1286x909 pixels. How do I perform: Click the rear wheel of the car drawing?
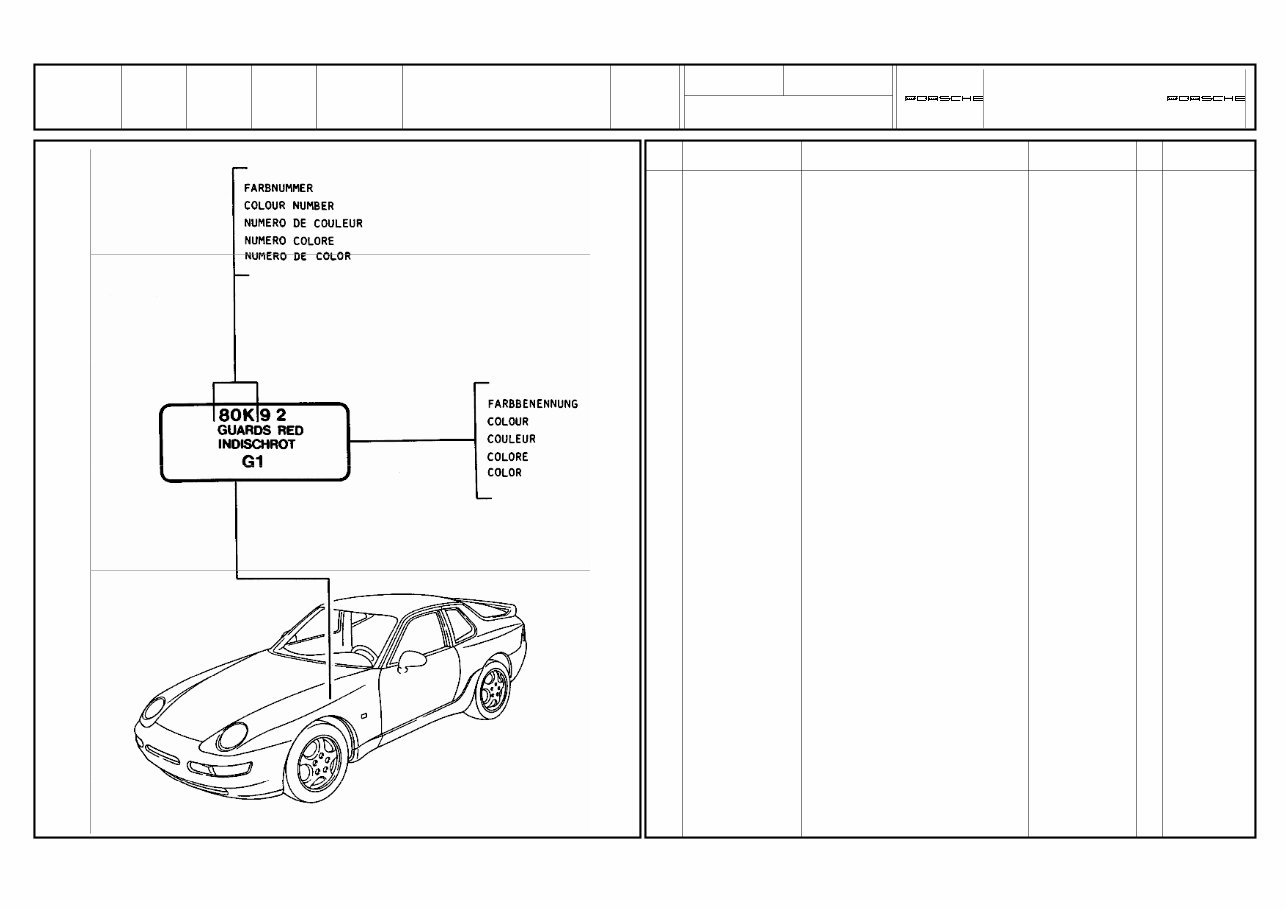[492, 689]
